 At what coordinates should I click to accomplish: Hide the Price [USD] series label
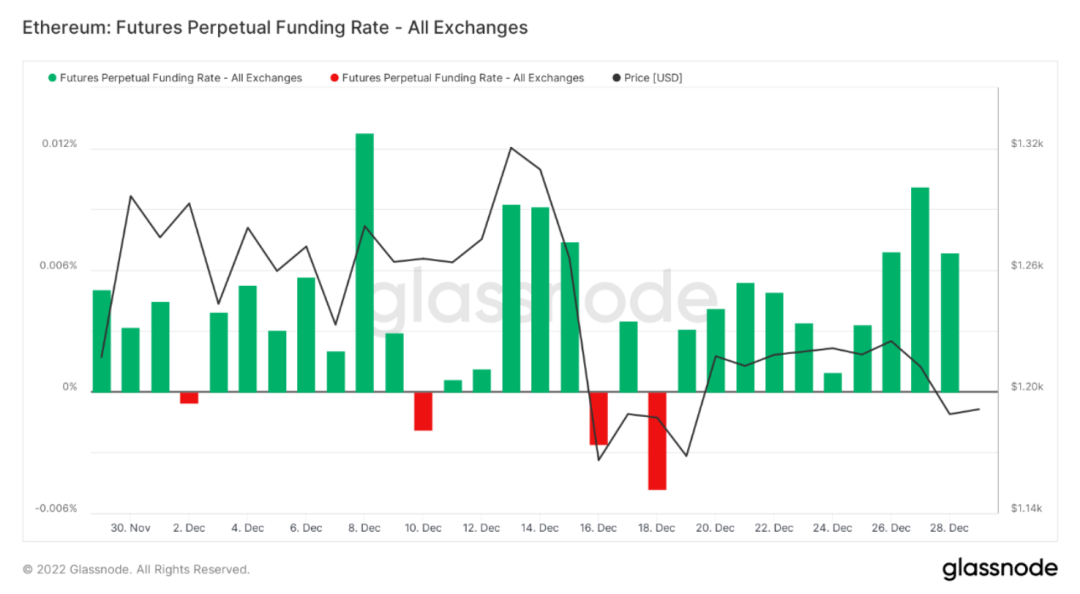(653, 78)
